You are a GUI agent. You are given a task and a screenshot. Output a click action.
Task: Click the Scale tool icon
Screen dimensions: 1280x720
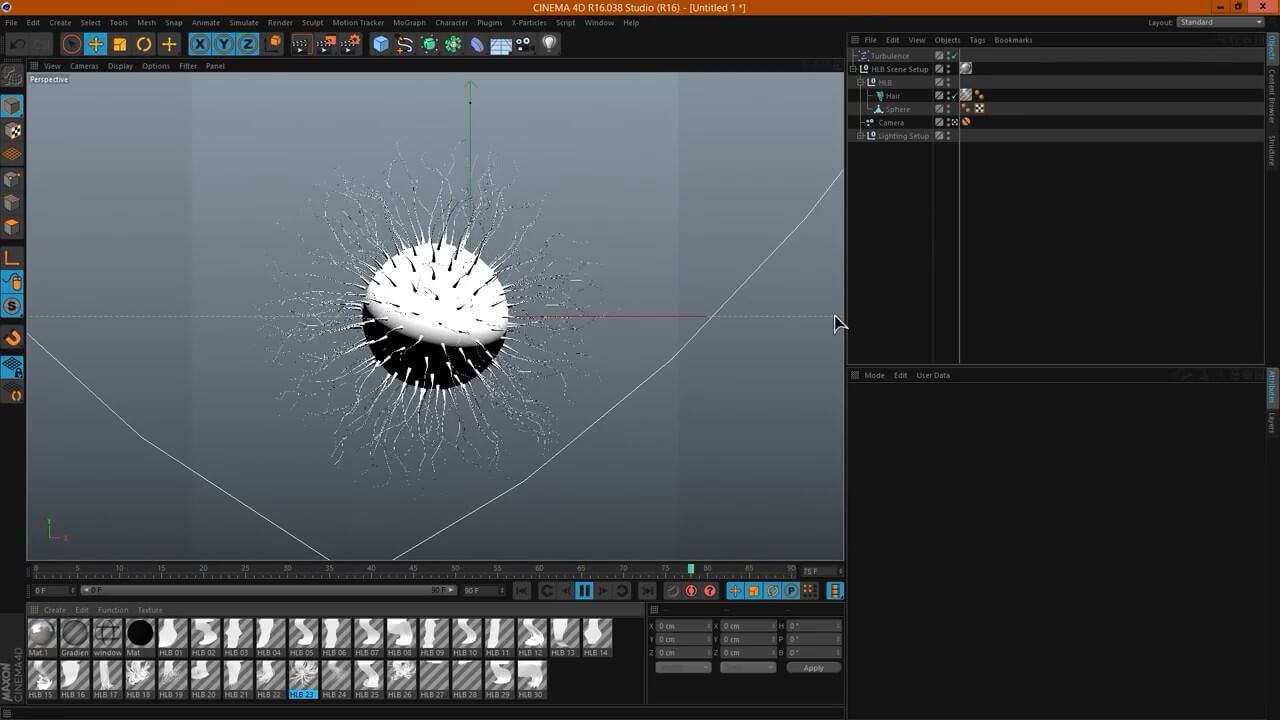[x=120, y=44]
